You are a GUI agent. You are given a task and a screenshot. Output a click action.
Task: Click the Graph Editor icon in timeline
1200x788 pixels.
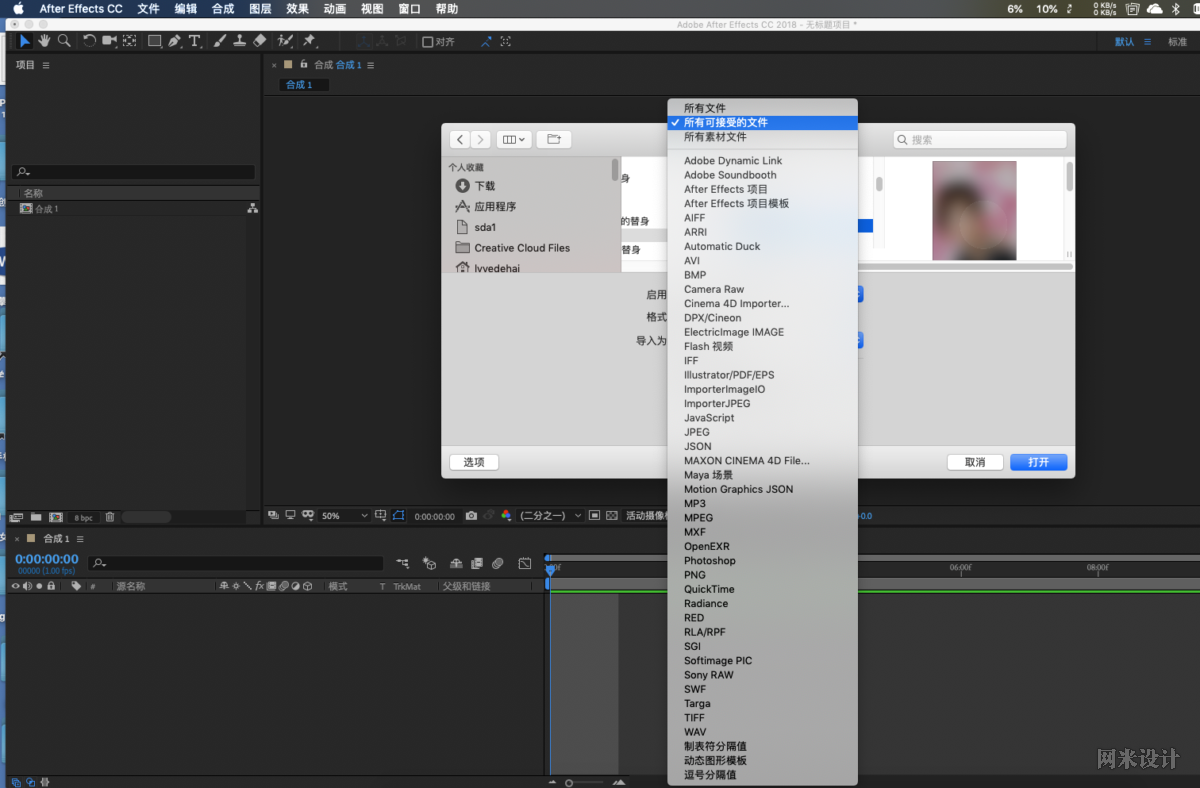pos(525,563)
